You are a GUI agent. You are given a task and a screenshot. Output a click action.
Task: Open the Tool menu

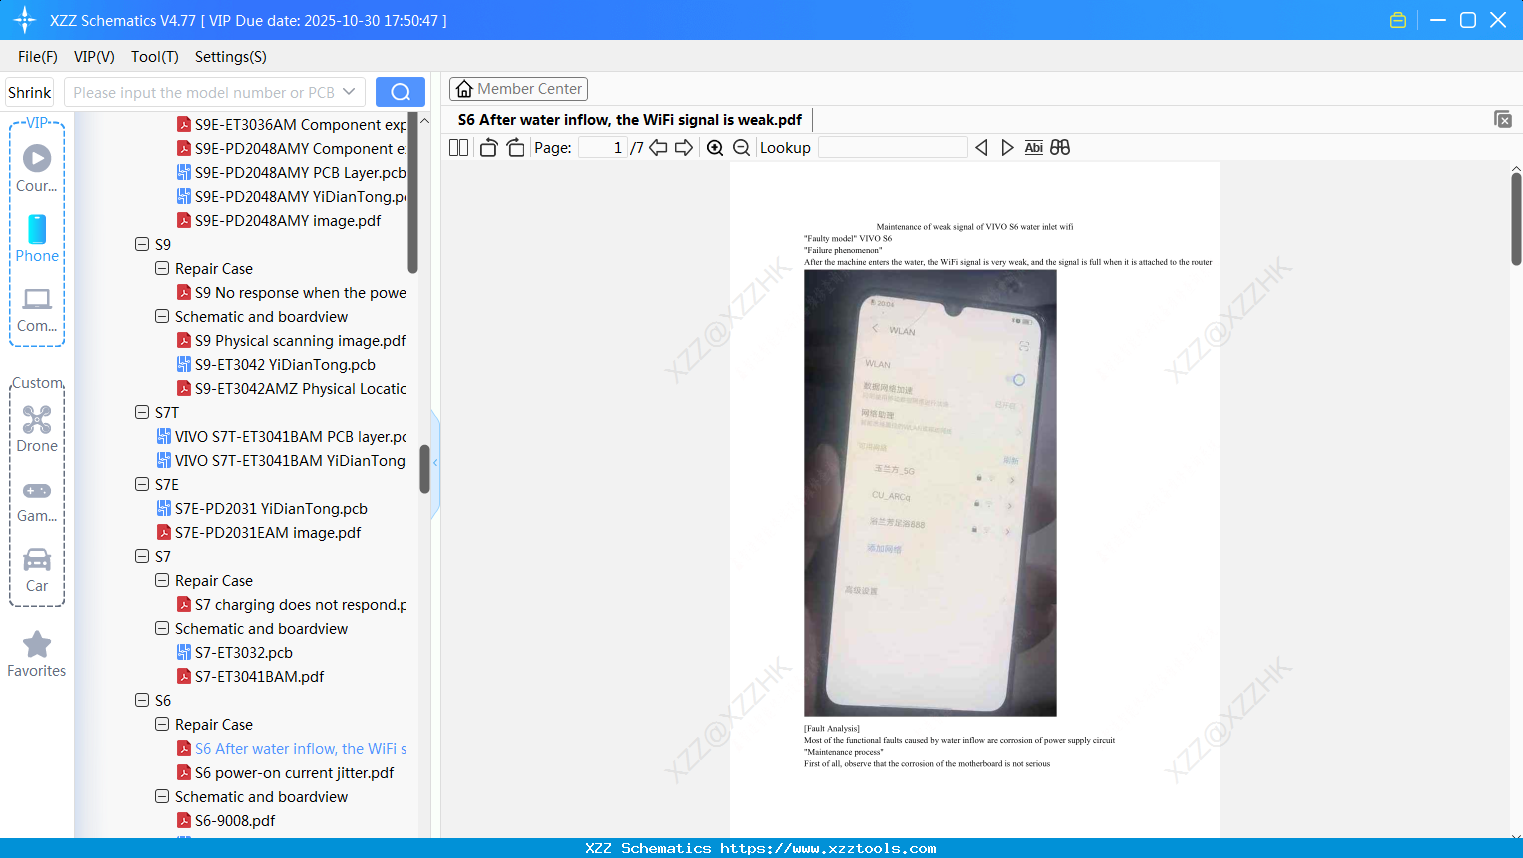pyautogui.click(x=154, y=57)
